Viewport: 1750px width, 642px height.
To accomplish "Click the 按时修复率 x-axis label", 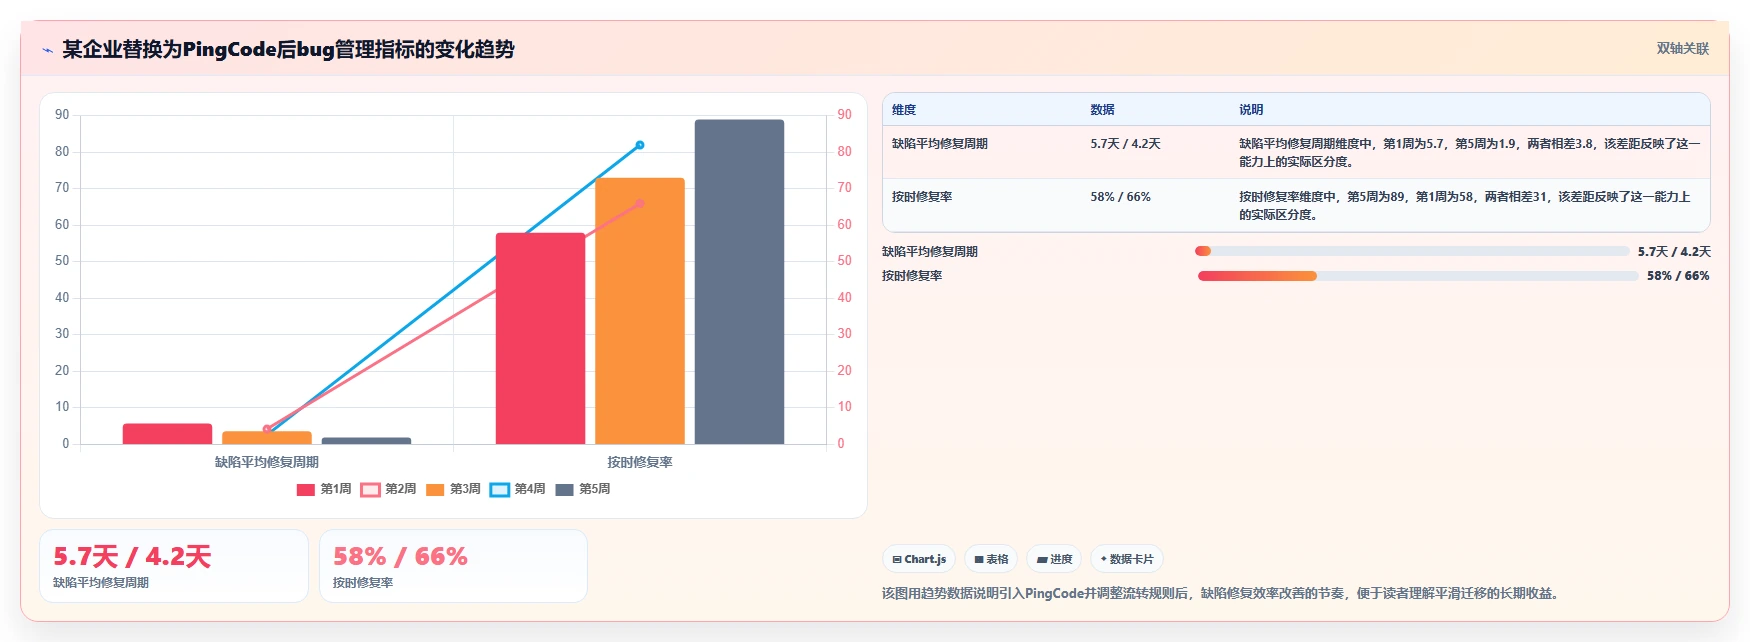I will (640, 462).
